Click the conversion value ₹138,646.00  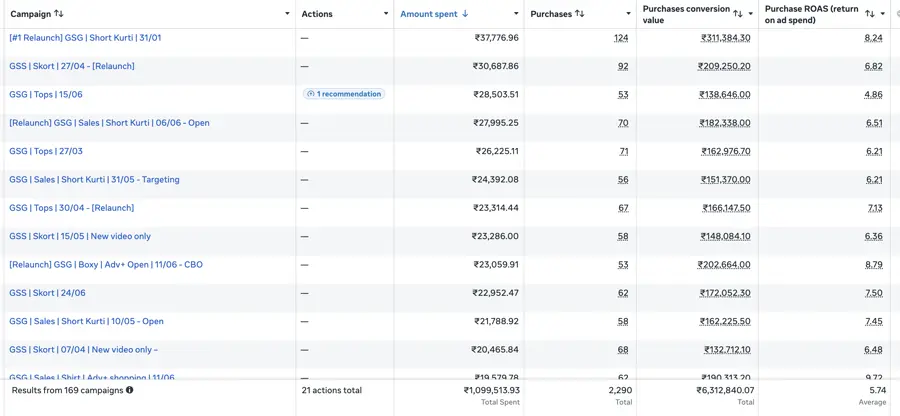[x=724, y=95]
